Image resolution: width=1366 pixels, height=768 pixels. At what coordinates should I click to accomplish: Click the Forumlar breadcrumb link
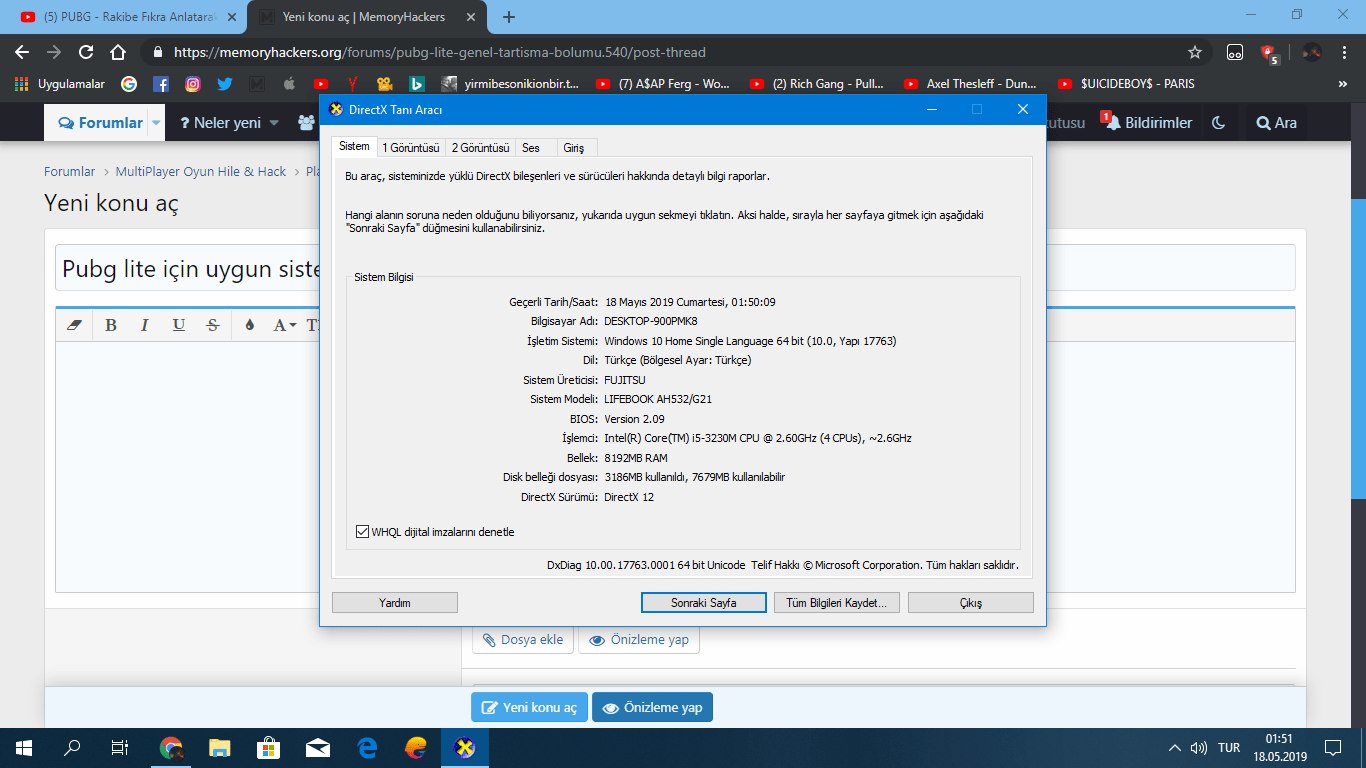click(70, 172)
